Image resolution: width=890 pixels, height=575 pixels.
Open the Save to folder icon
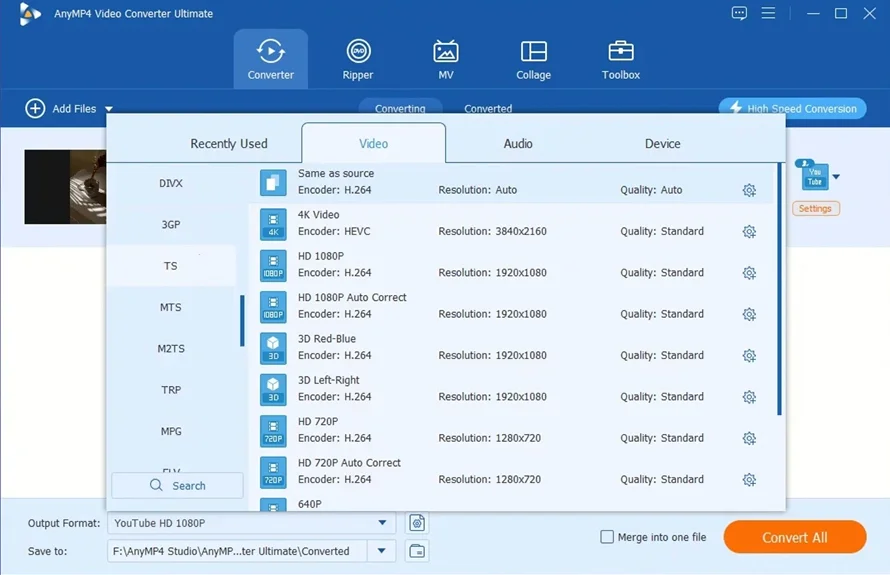[x=417, y=551]
